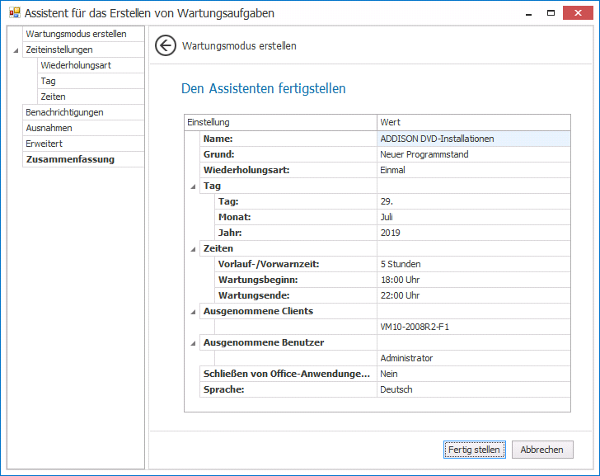Click the back arrow circle icon
600x476 pixels.
coord(165,46)
